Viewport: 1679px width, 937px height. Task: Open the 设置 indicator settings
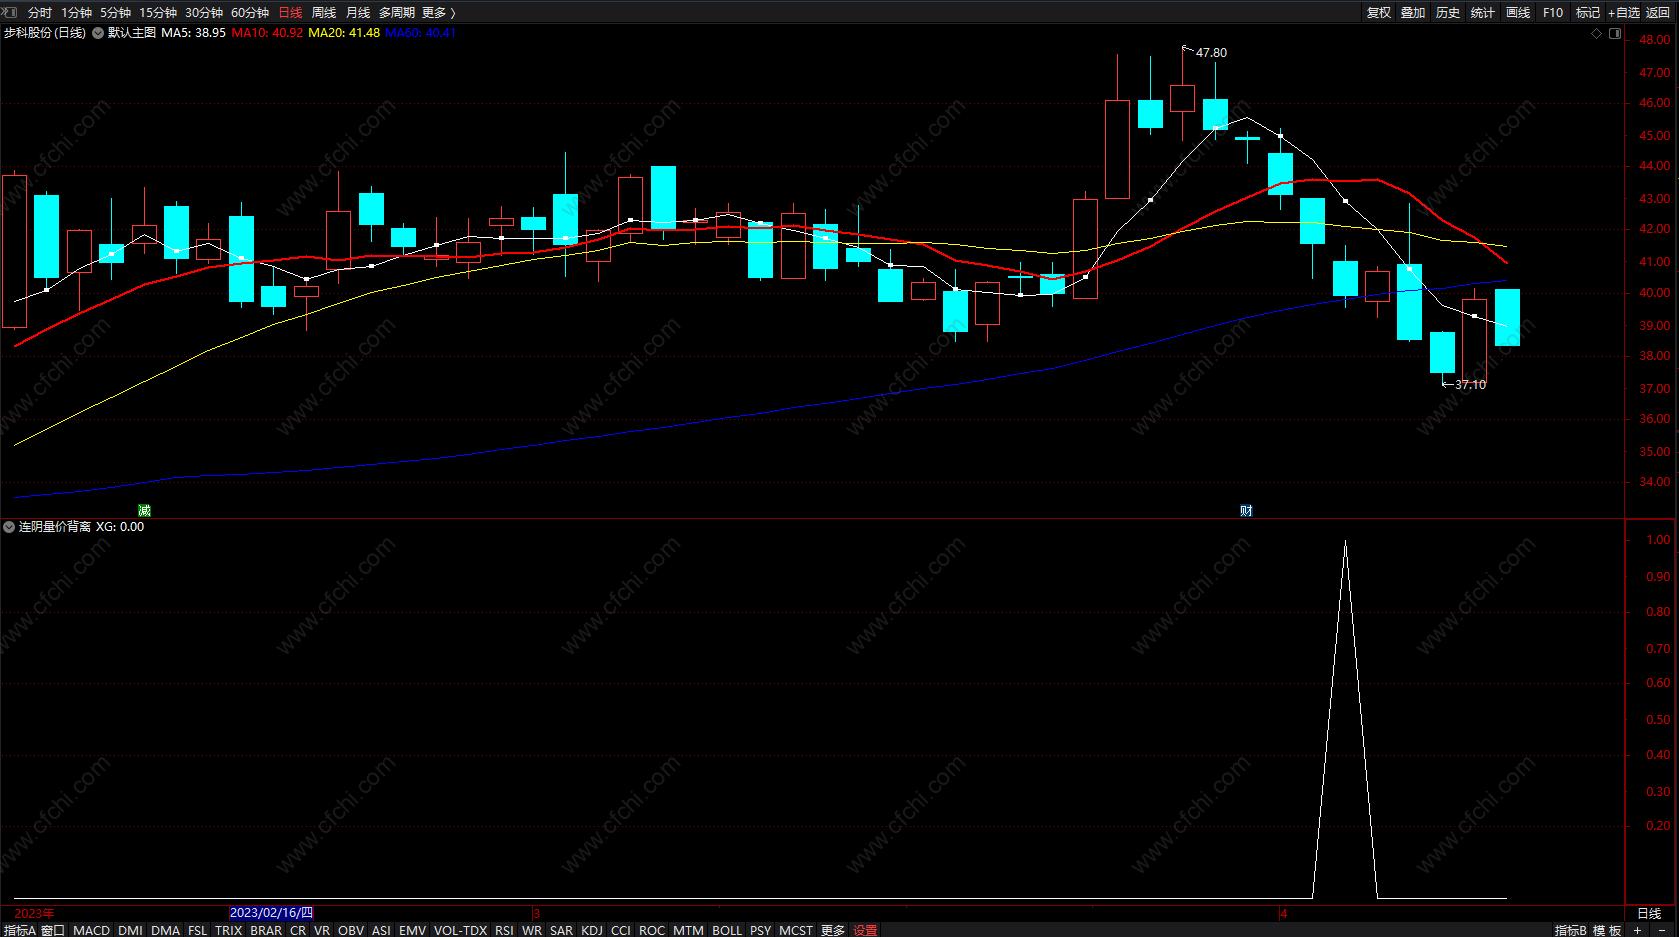click(x=866, y=930)
